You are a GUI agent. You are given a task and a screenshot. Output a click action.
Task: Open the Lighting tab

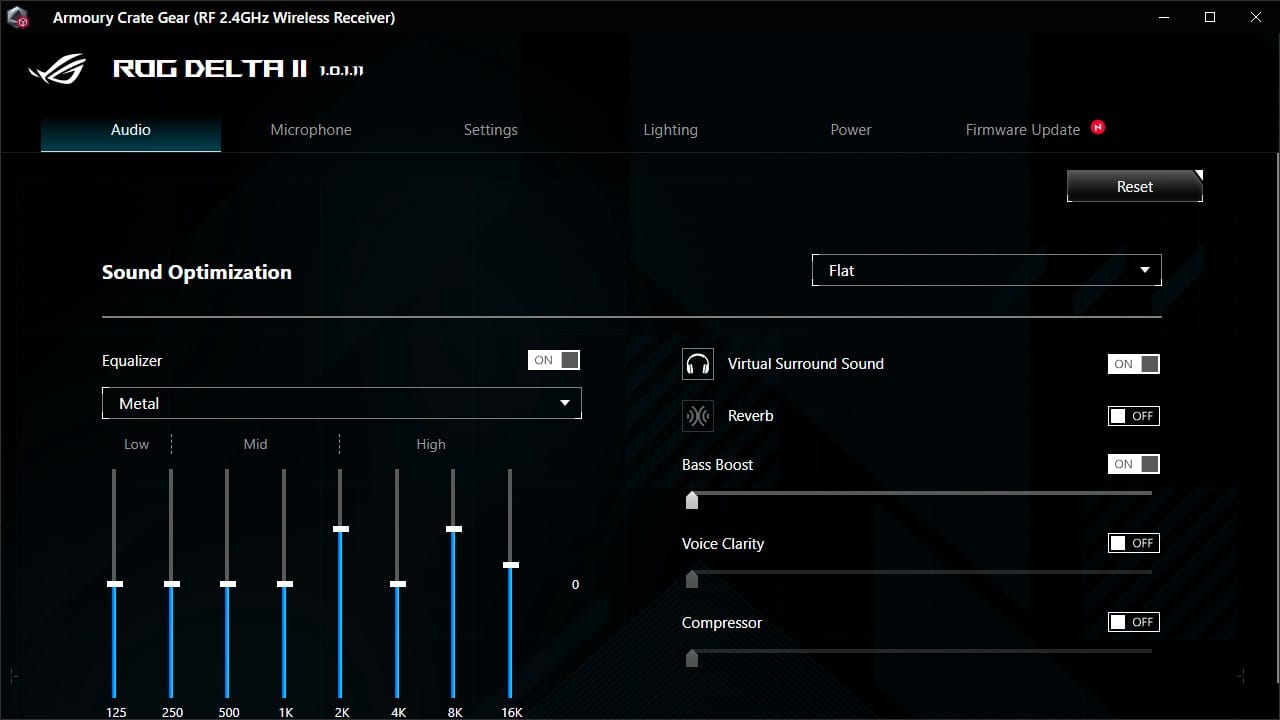(670, 130)
